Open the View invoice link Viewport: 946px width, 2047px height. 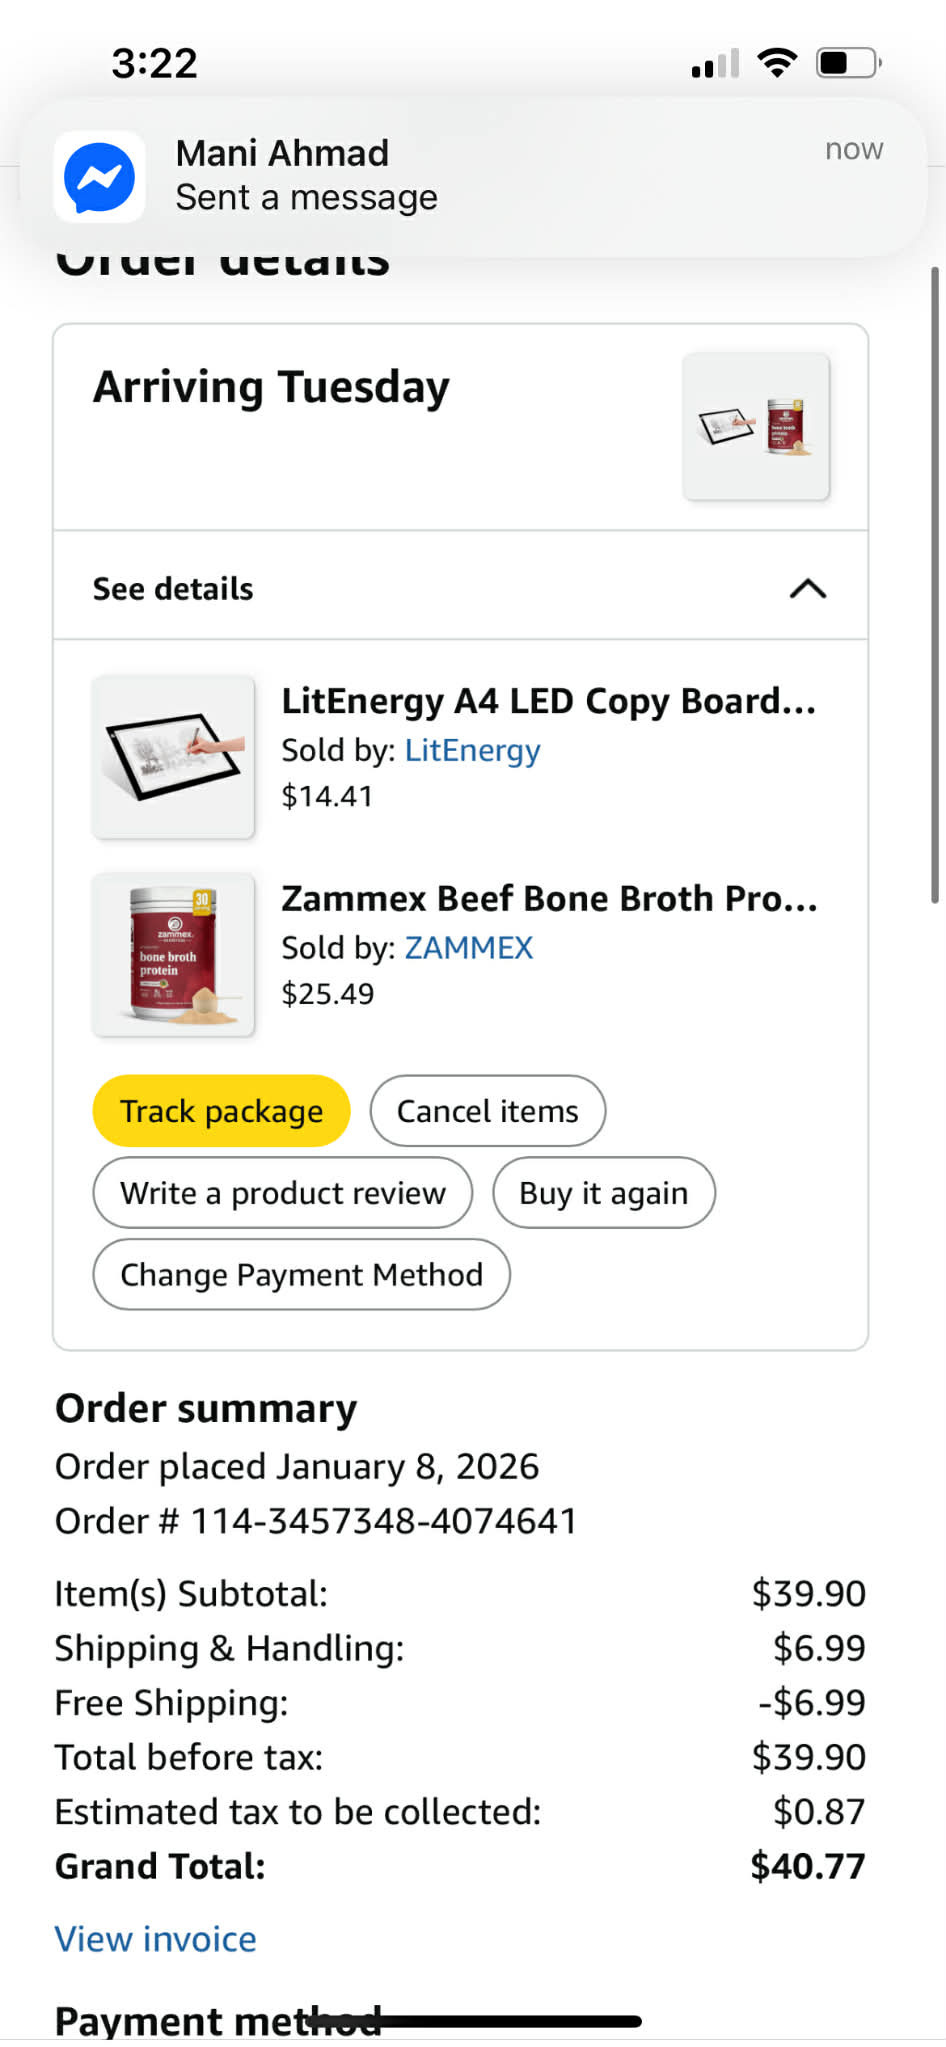[155, 1939]
